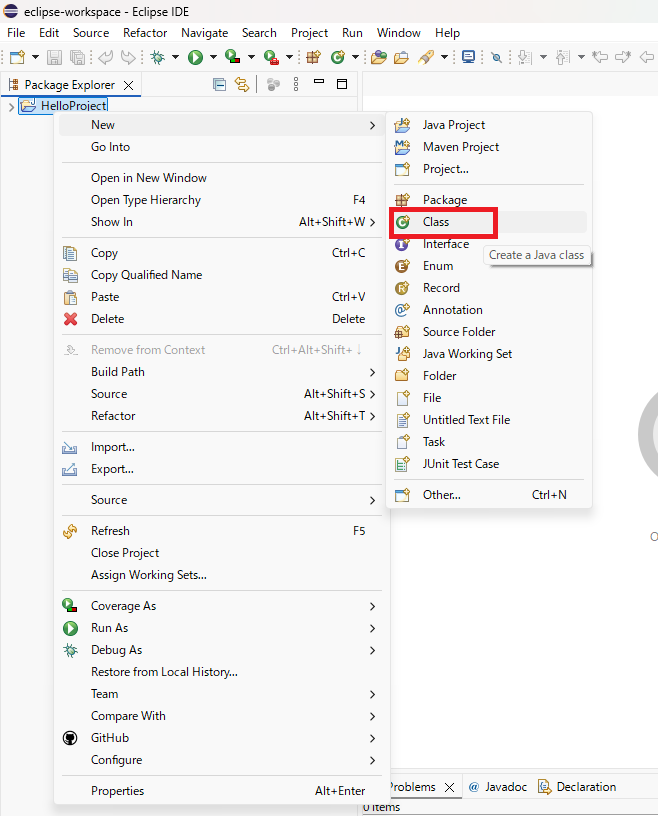Image resolution: width=658 pixels, height=816 pixels.
Task: Click the Redo toolbar arrow
Action: pos(128,57)
